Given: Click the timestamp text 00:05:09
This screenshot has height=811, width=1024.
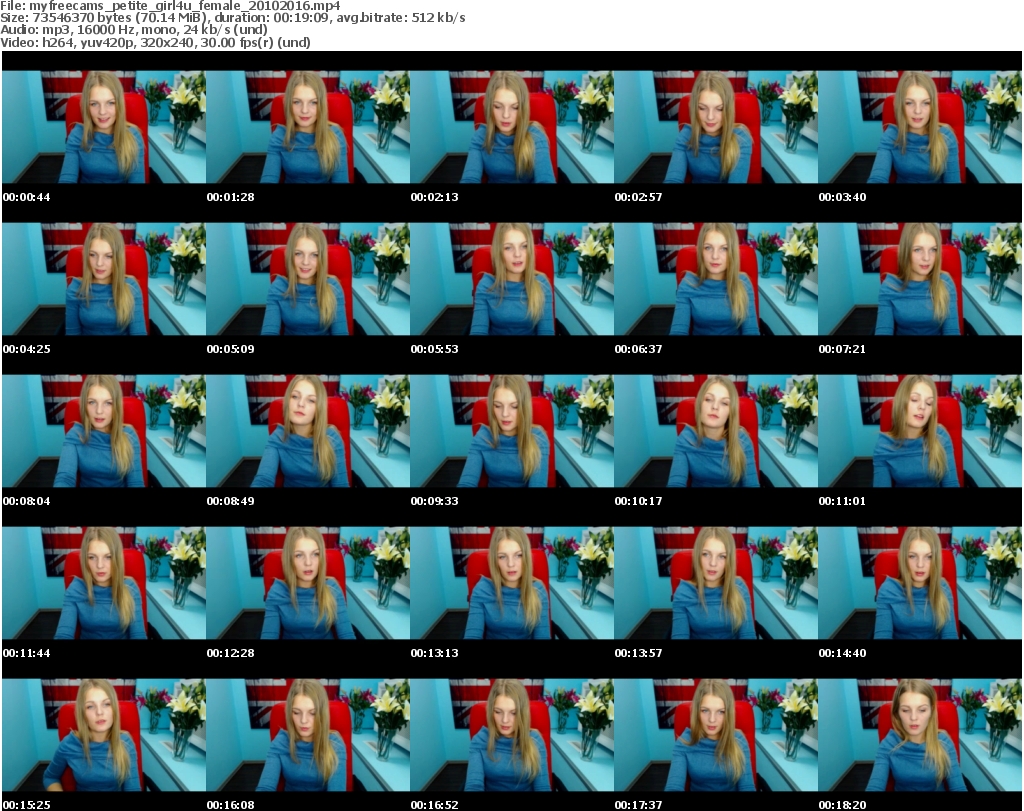Looking at the screenshot, I should pos(231,349).
